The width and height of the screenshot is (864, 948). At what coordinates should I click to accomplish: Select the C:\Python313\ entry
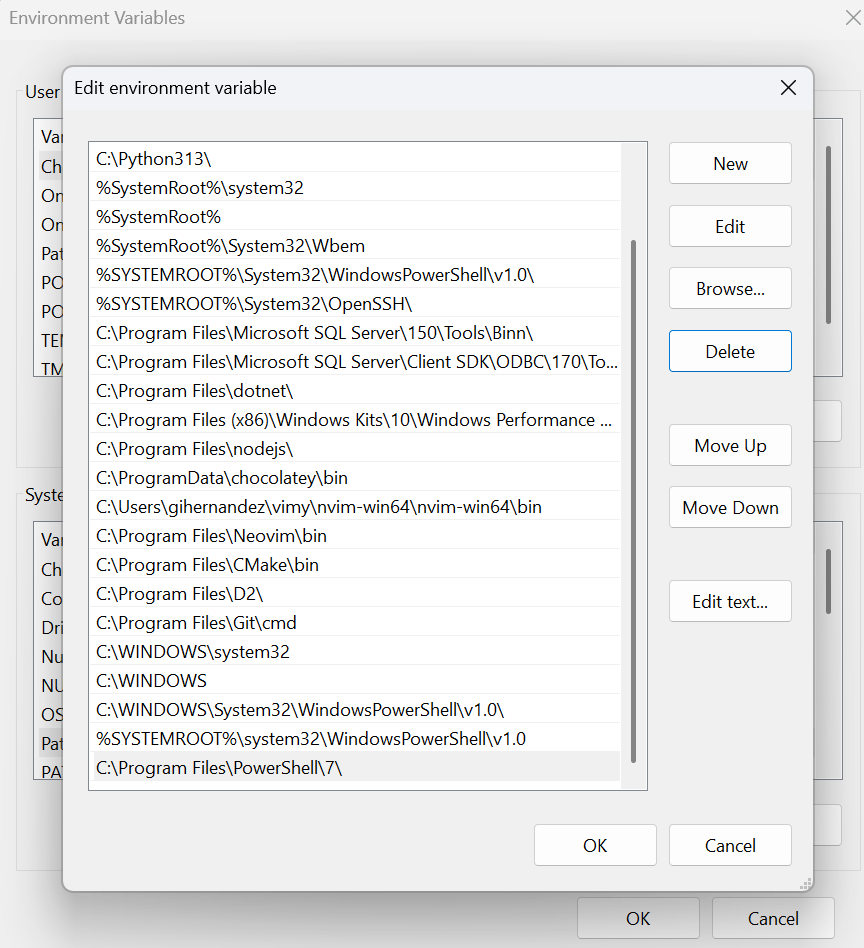[x=357, y=158]
